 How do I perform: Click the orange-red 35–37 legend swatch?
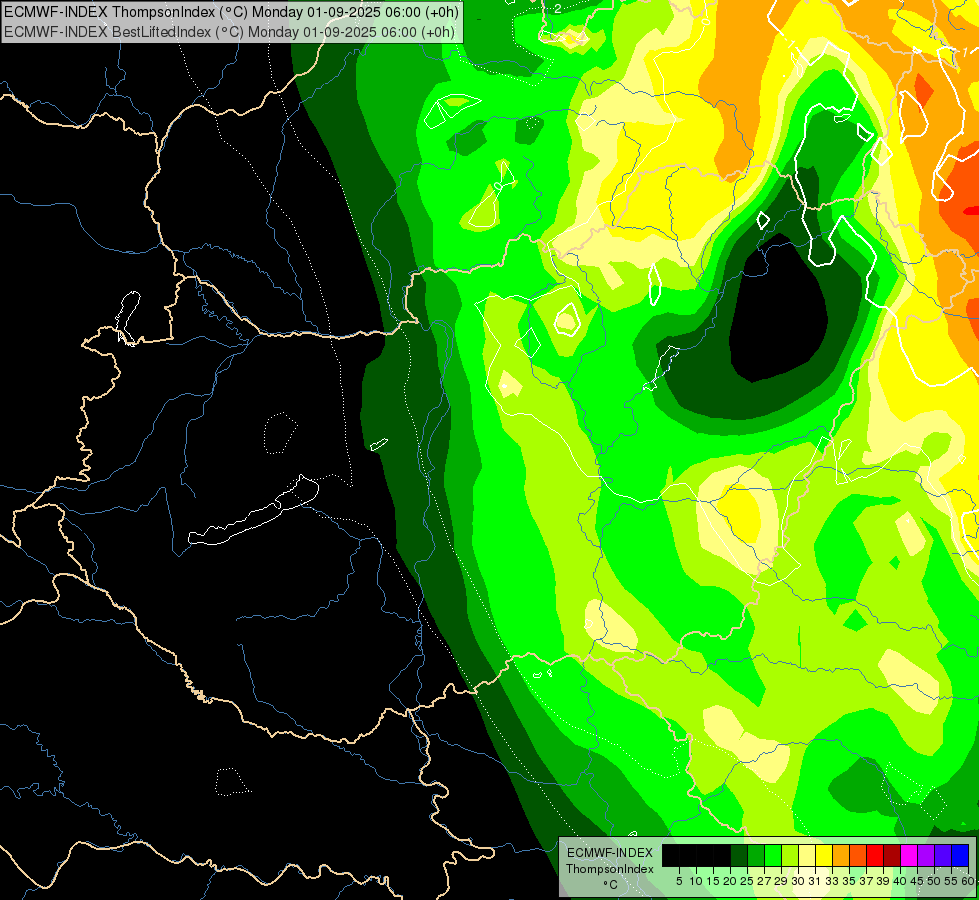tap(858, 855)
